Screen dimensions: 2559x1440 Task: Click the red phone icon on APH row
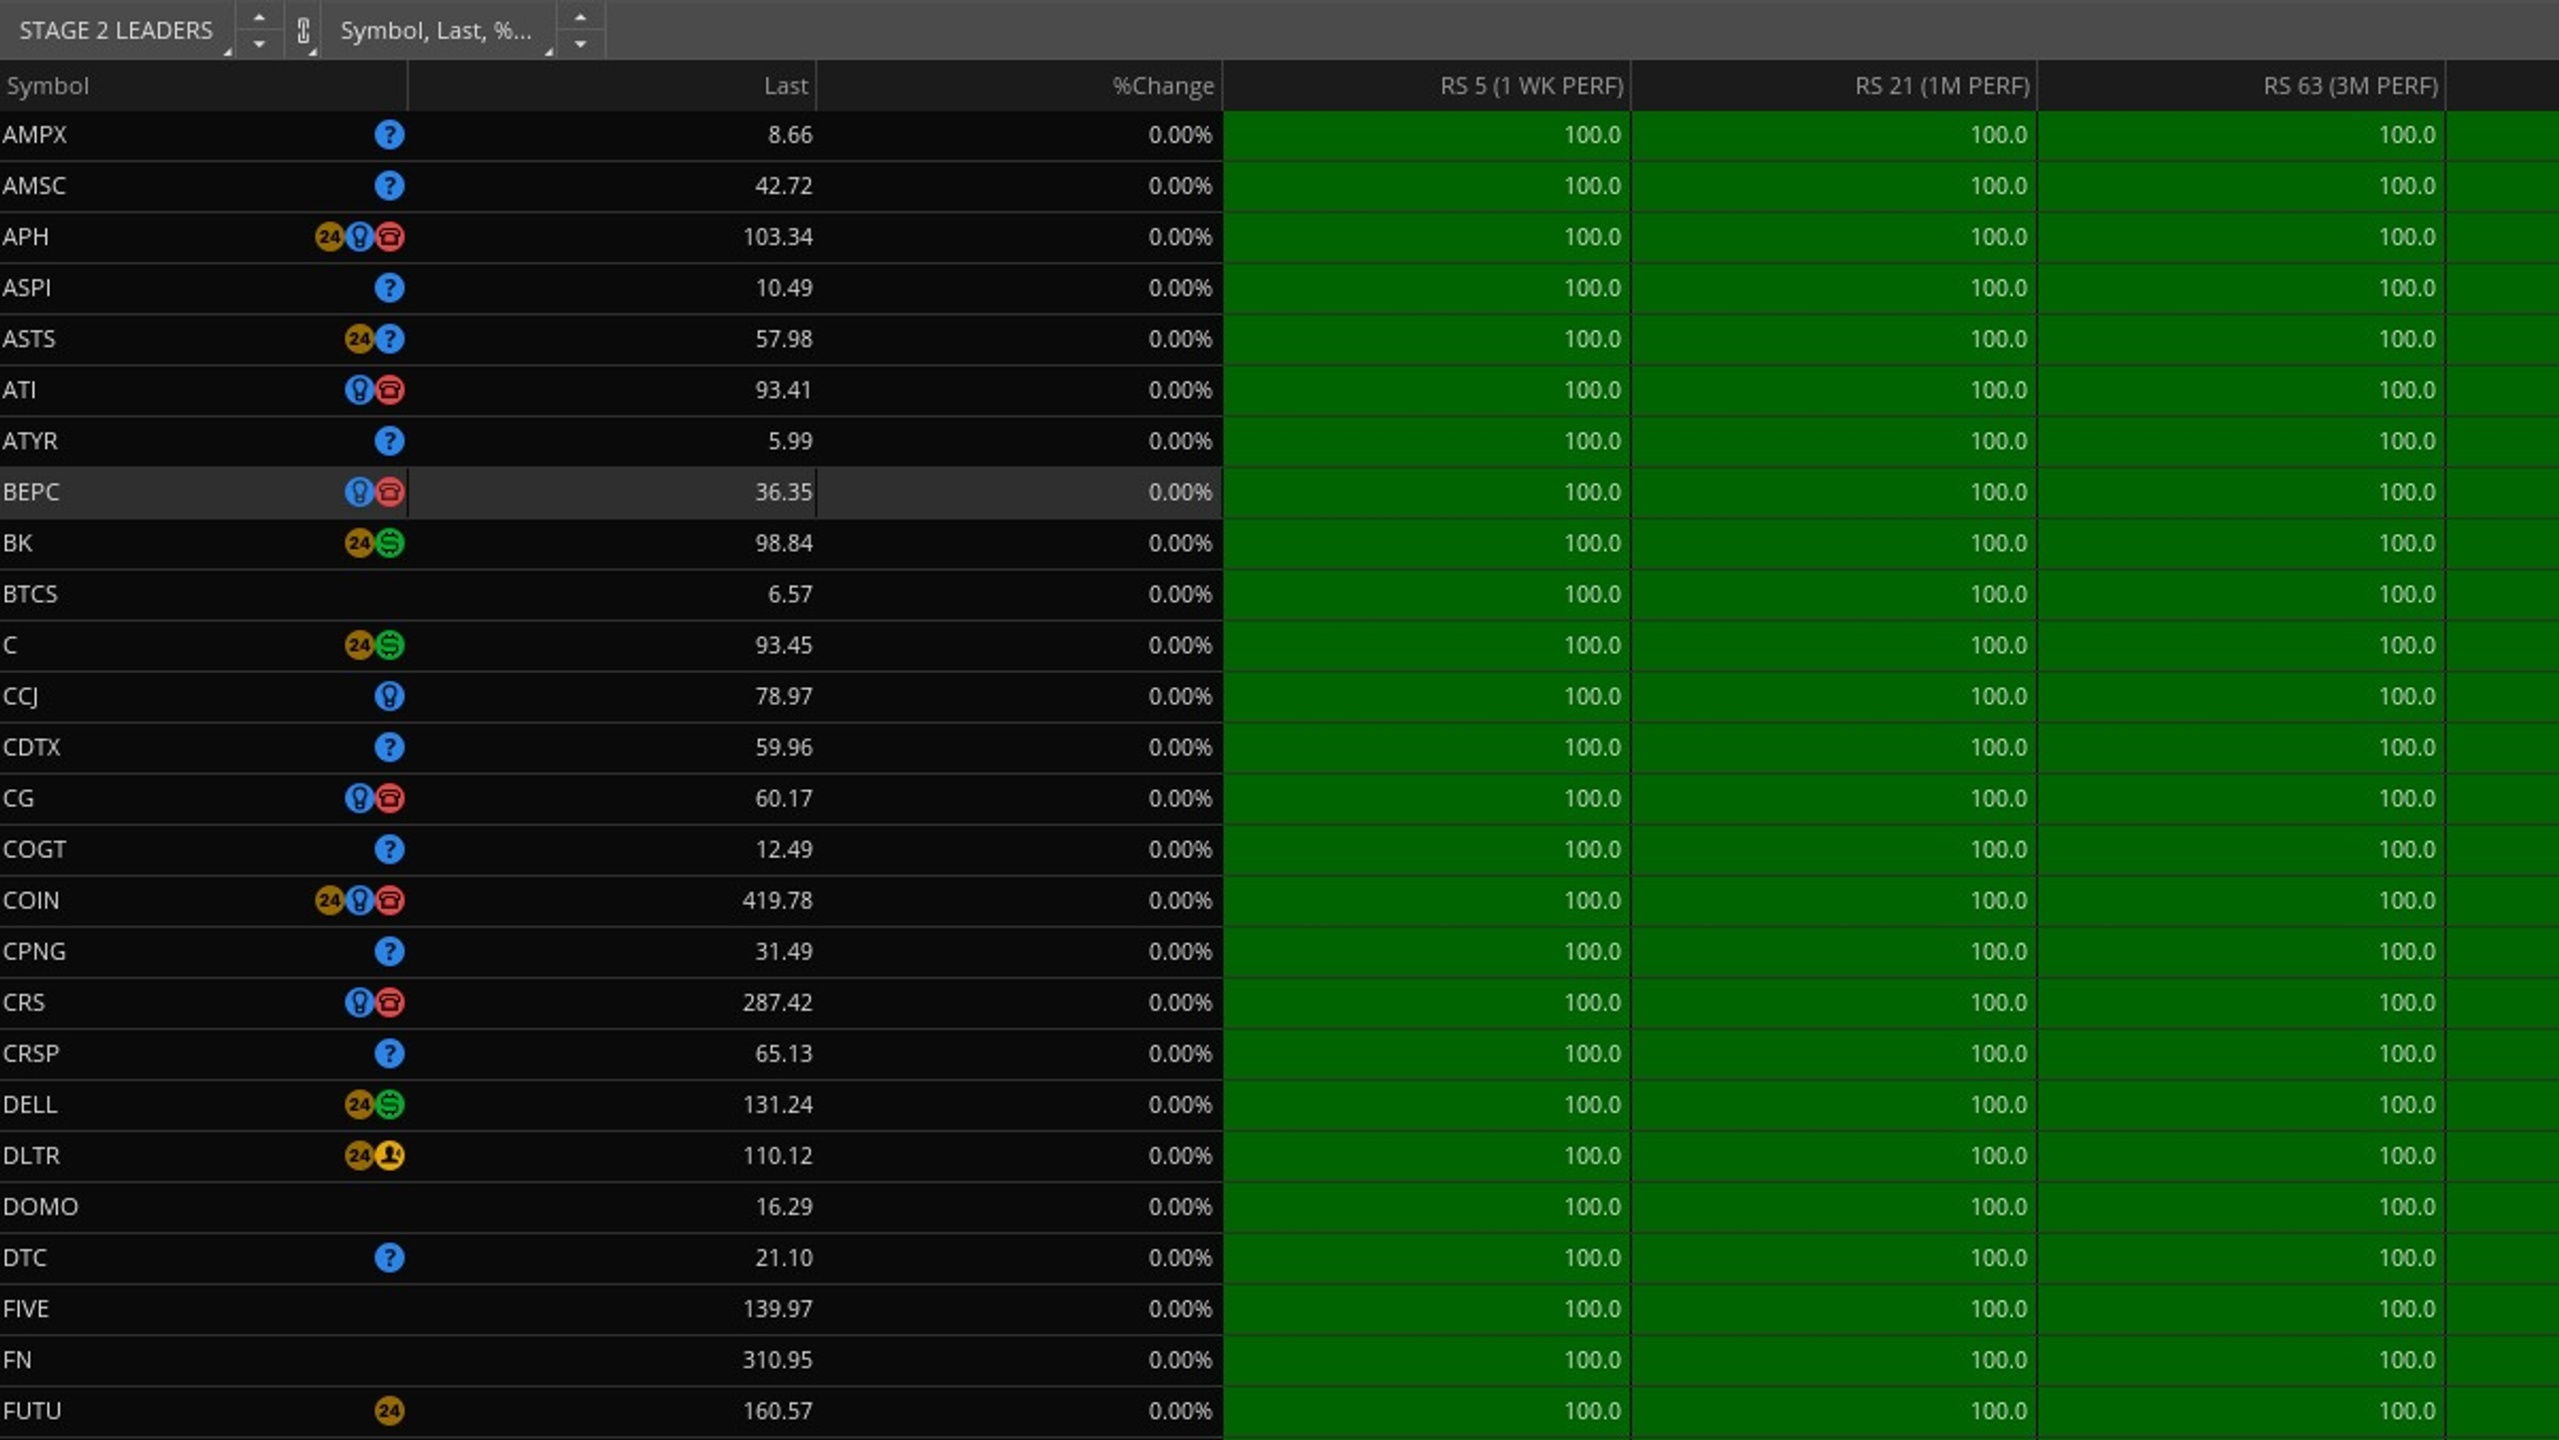click(389, 237)
